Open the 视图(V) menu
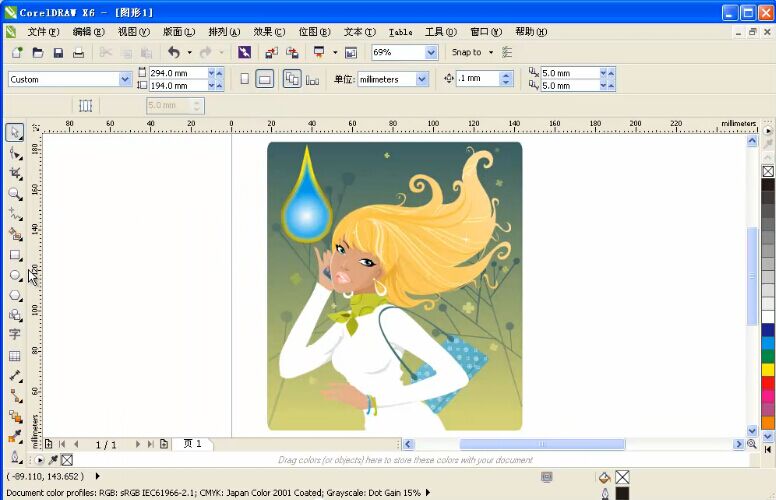This screenshot has width=776, height=500. [134, 32]
